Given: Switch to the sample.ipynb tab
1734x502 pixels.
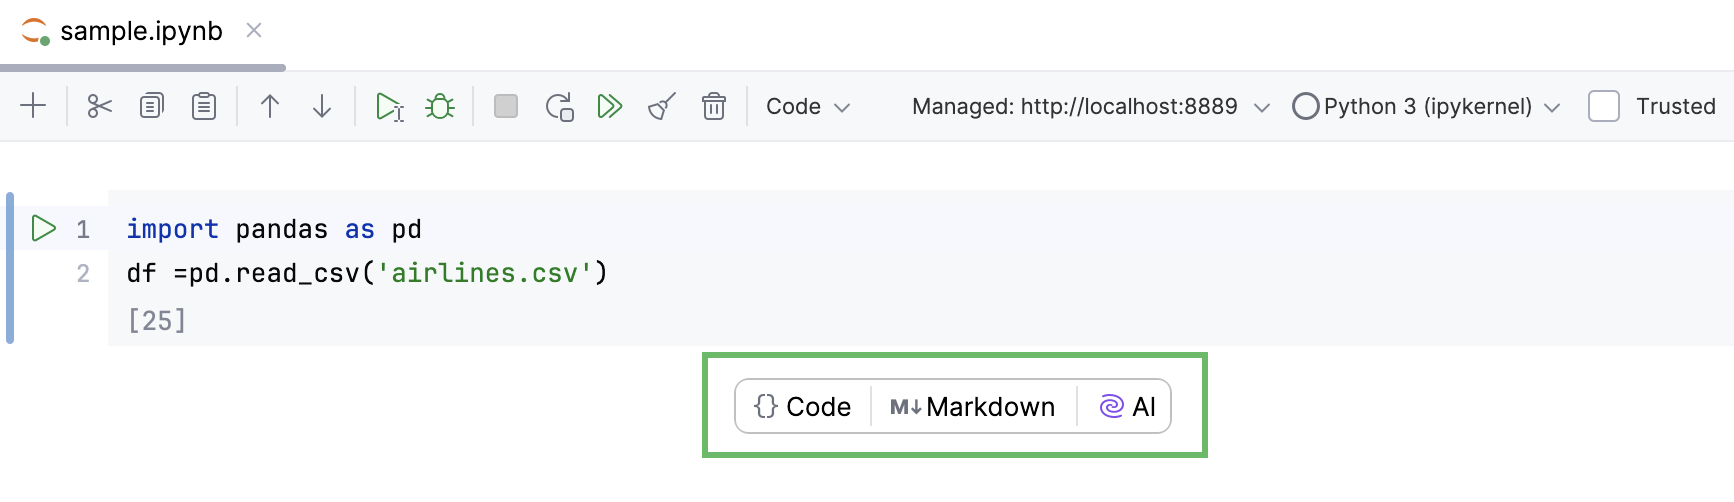Looking at the screenshot, I should coord(141,31).
